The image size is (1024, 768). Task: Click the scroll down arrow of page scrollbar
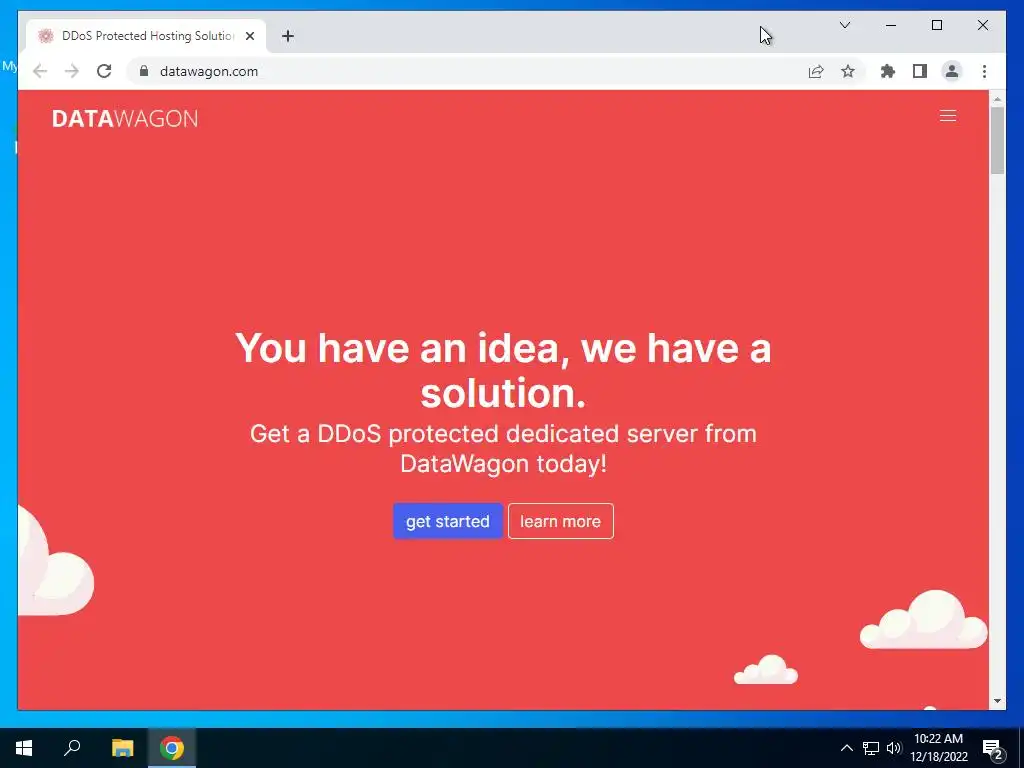click(x=997, y=701)
